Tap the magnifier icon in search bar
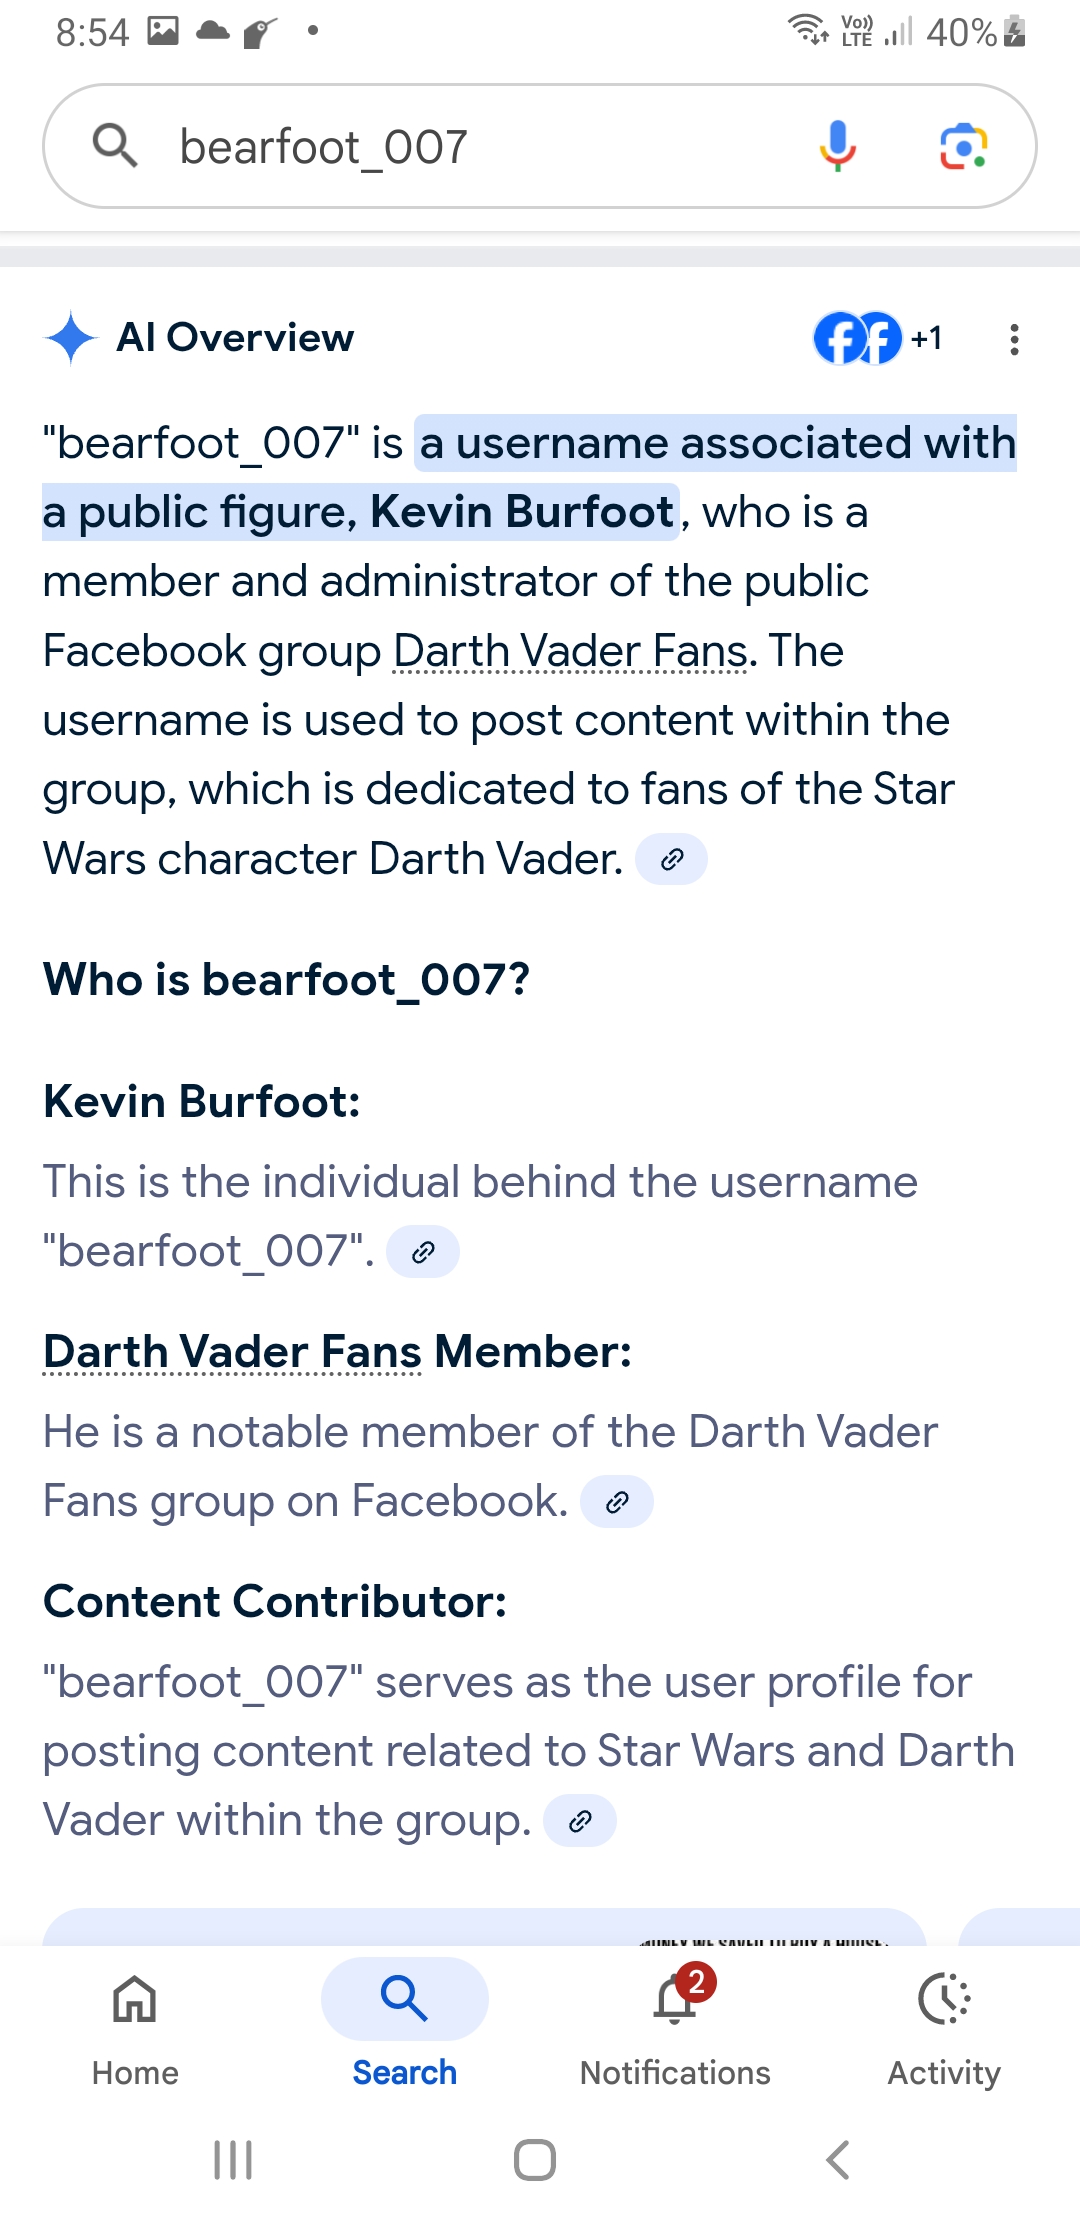1080x2220 pixels. tap(115, 146)
